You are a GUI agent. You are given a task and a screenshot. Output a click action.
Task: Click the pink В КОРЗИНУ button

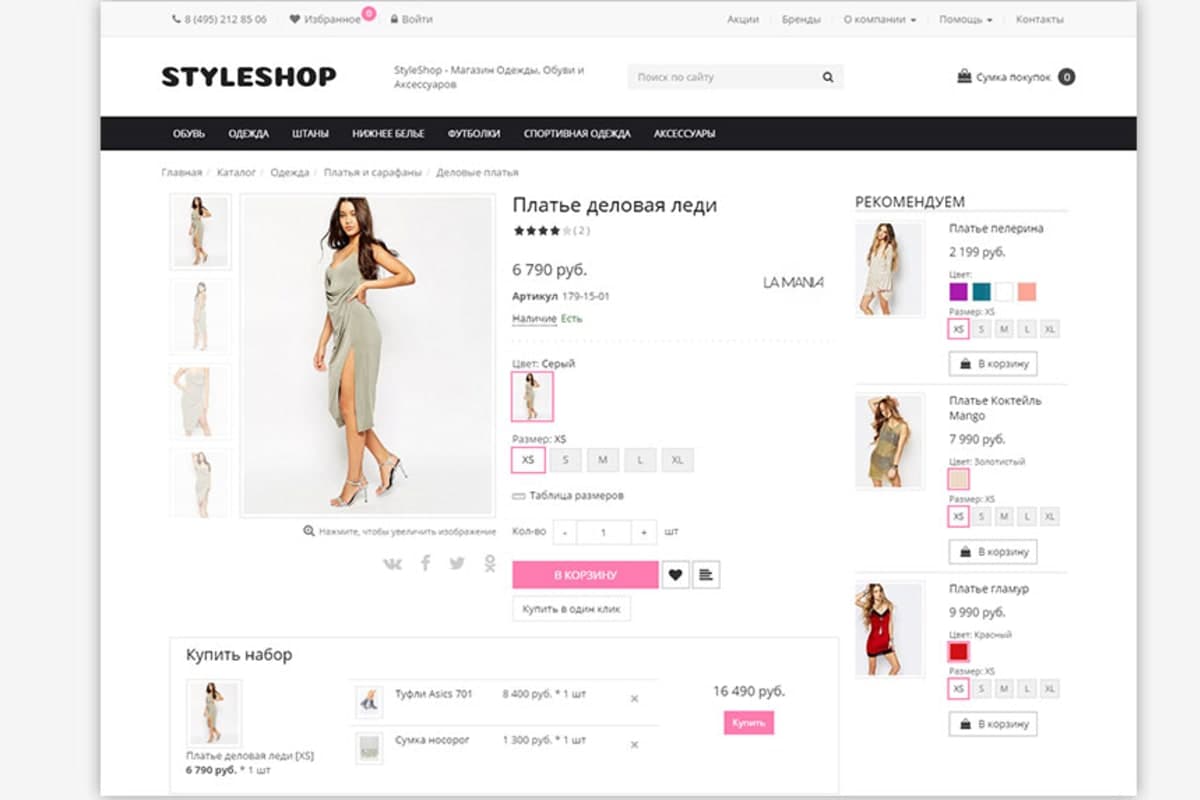click(585, 575)
